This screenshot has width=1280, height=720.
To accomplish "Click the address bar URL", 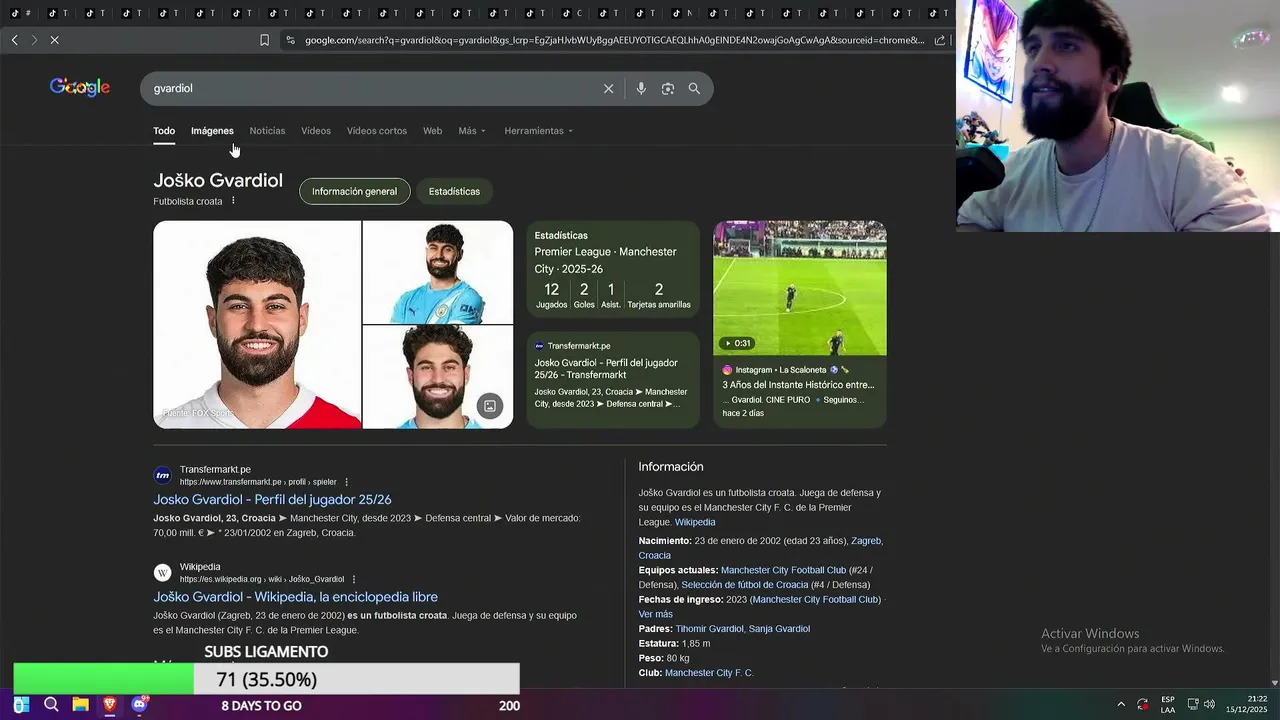I will pyautogui.click(x=614, y=40).
